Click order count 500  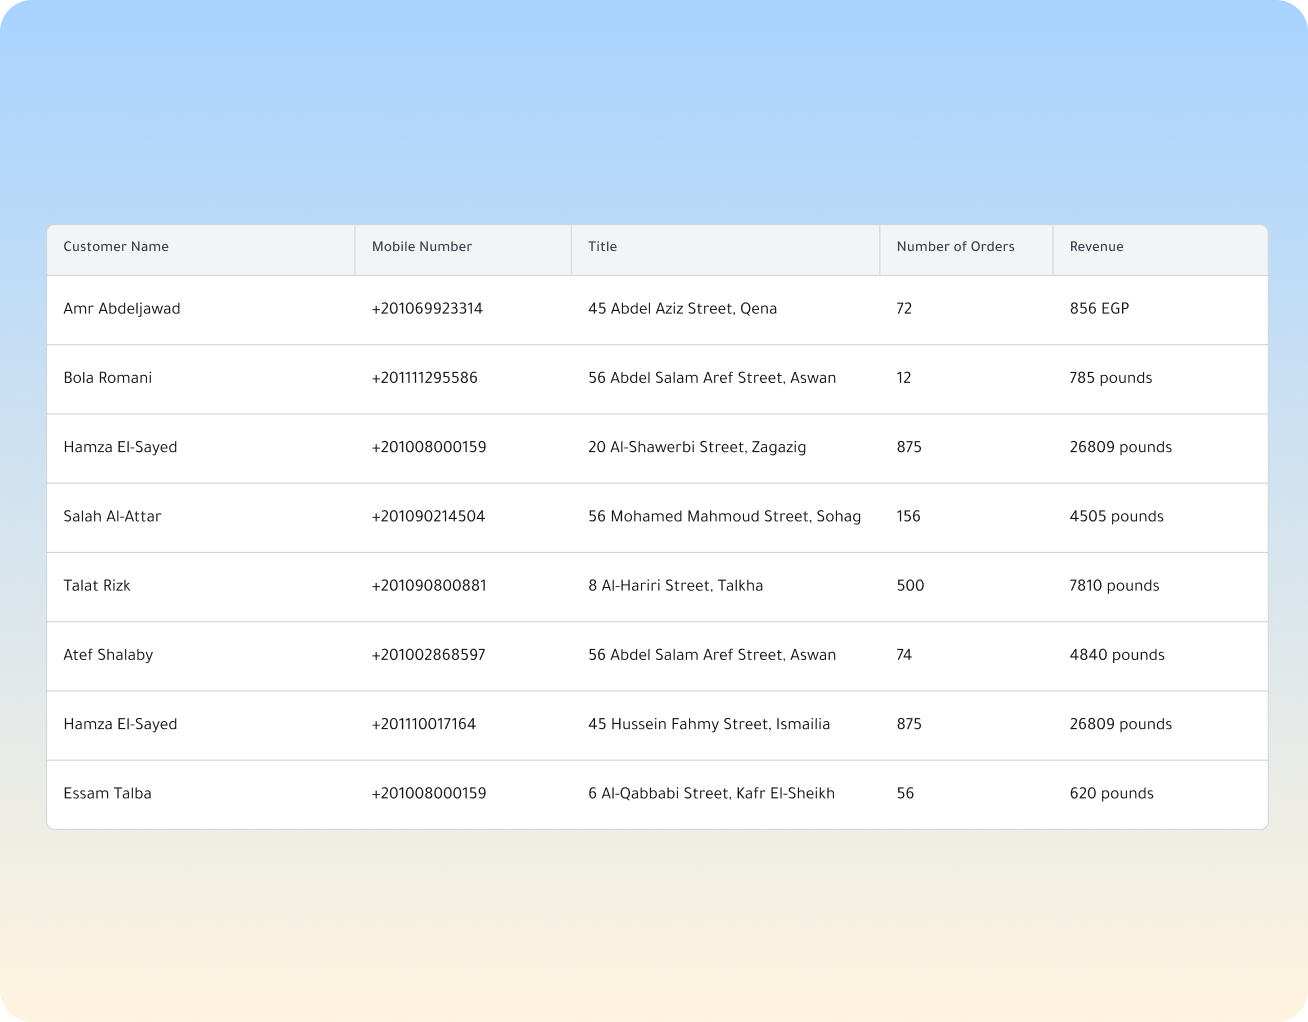tap(910, 586)
